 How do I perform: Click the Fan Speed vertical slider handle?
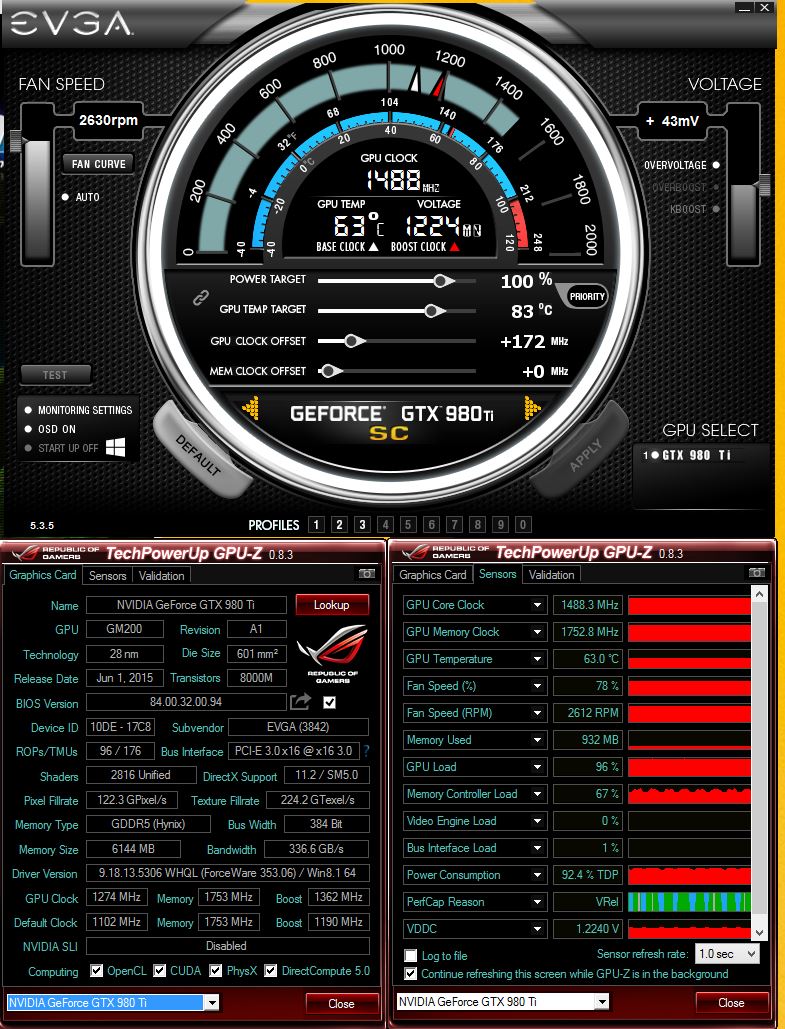point(16,140)
